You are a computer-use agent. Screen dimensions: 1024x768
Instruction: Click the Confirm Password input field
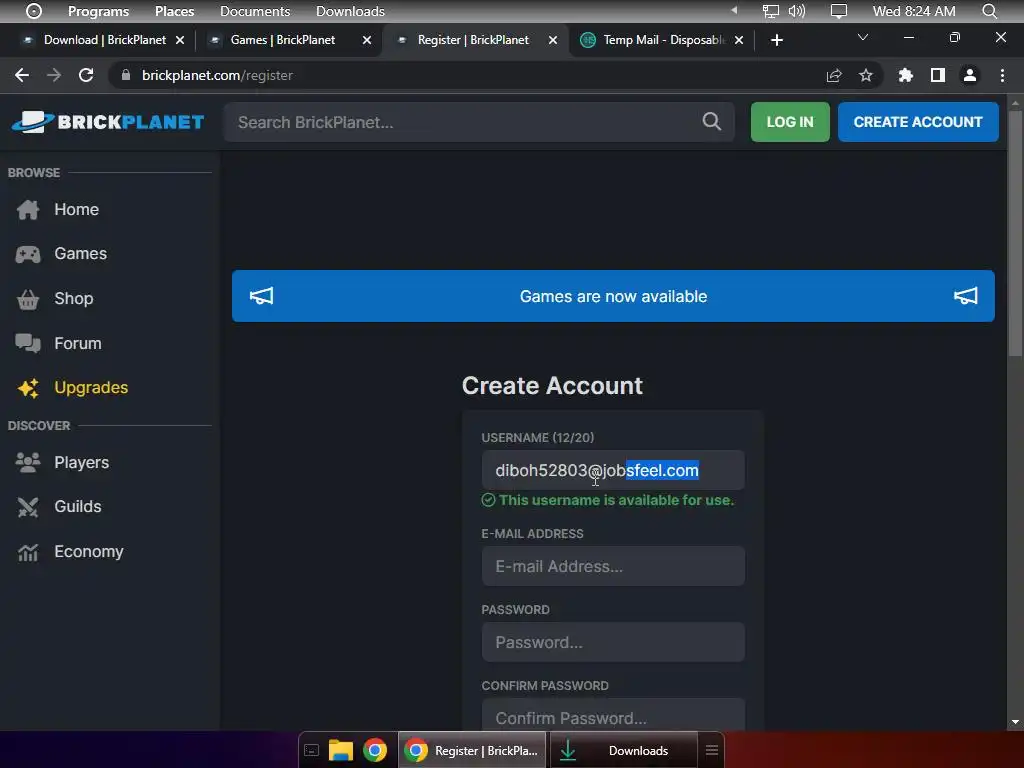613,716
